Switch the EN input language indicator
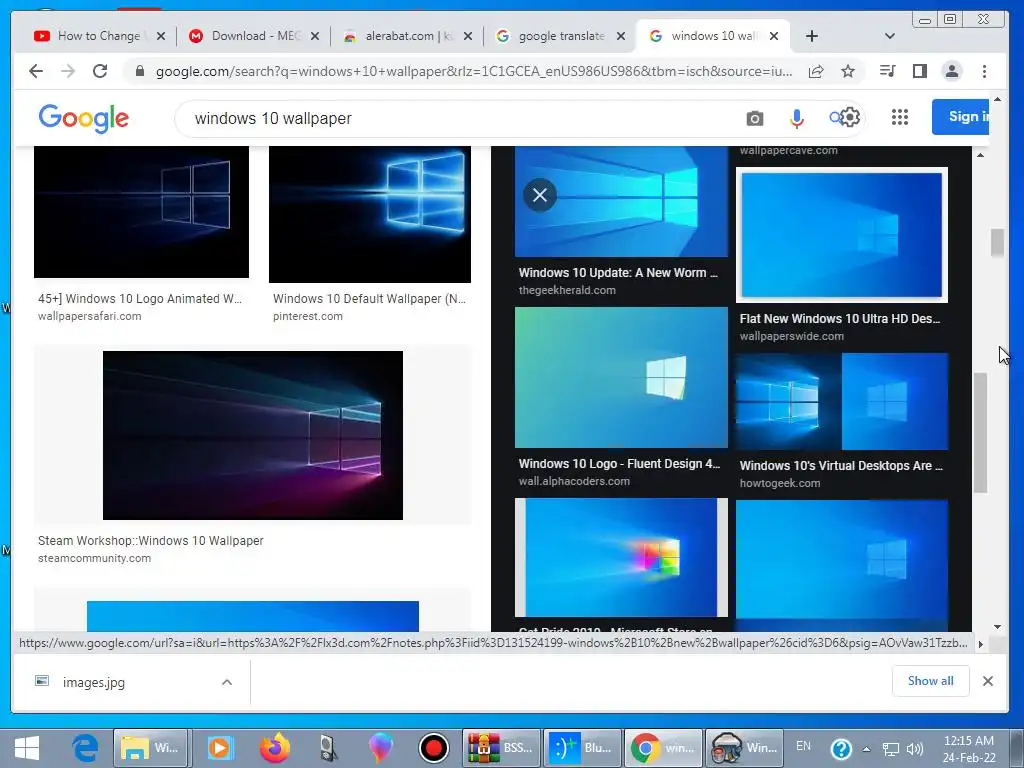The image size is (1024, 768). click(803, 746)
